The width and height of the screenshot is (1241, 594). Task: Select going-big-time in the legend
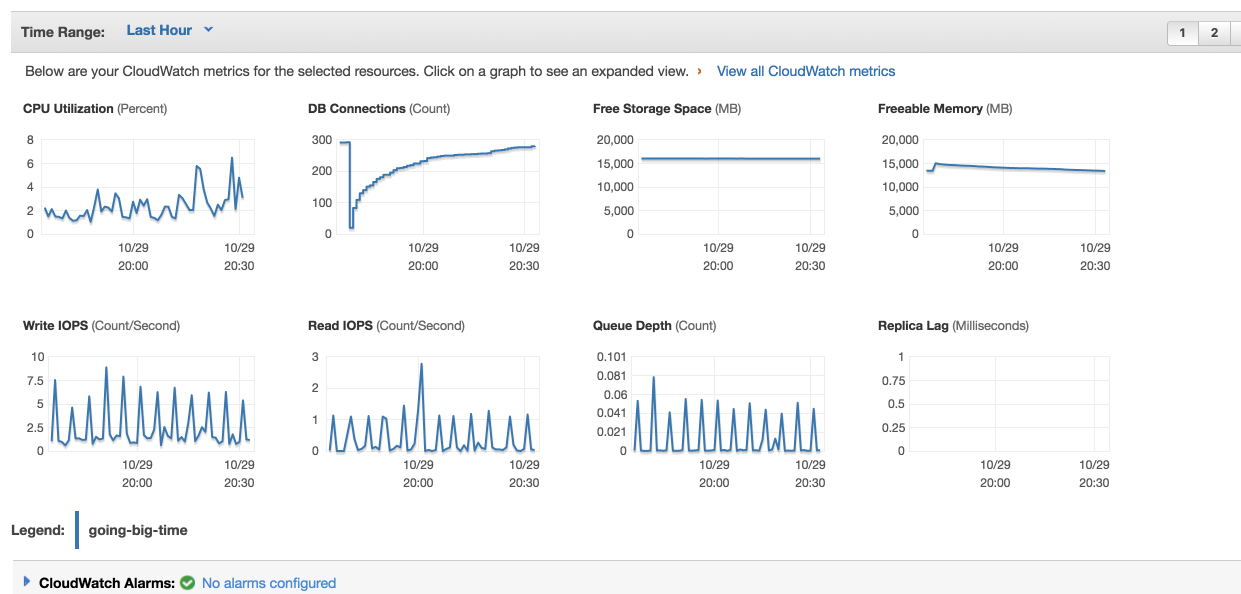click(x=138, y=530)
